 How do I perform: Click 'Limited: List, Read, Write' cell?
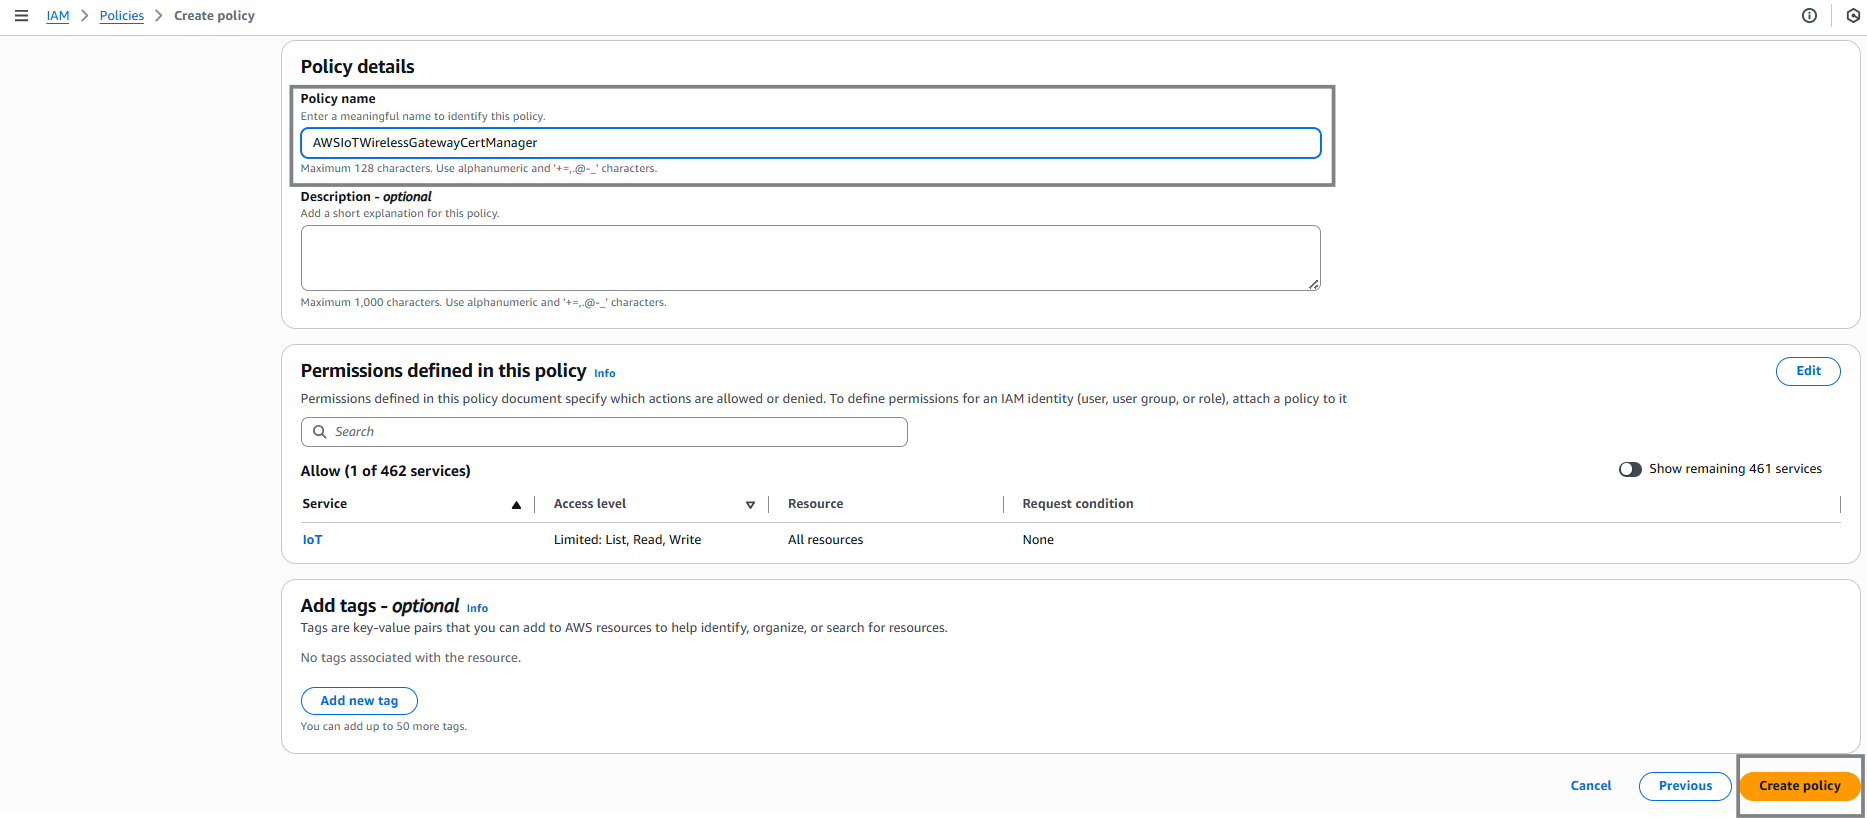click(627, 540)
